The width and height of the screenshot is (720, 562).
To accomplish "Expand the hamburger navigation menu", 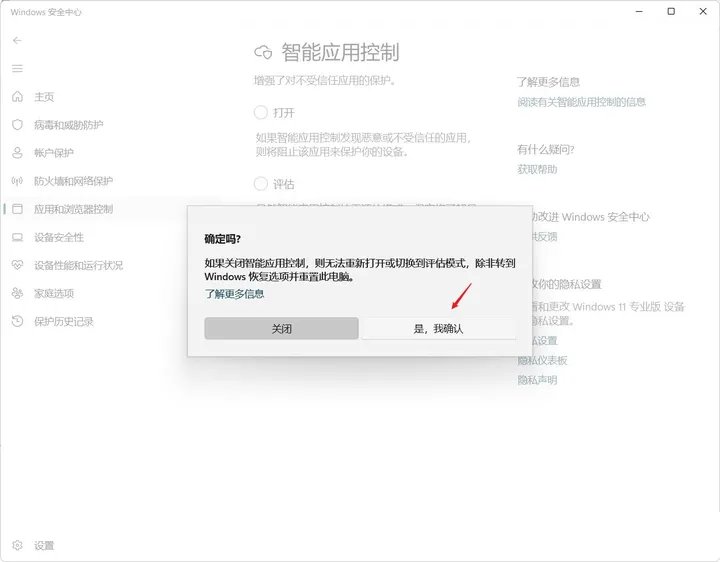I will click(17, 68).
